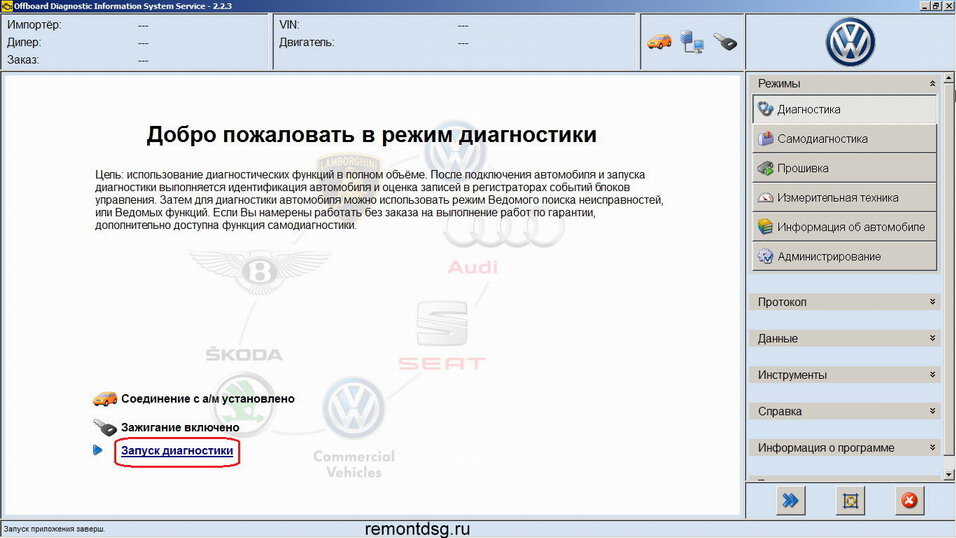Open the Диагностика mode
956x538 pixels.
(844, 109)
